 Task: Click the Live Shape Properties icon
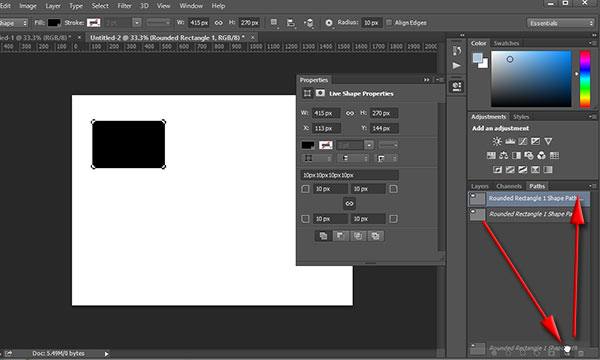[x=307, y=93]
